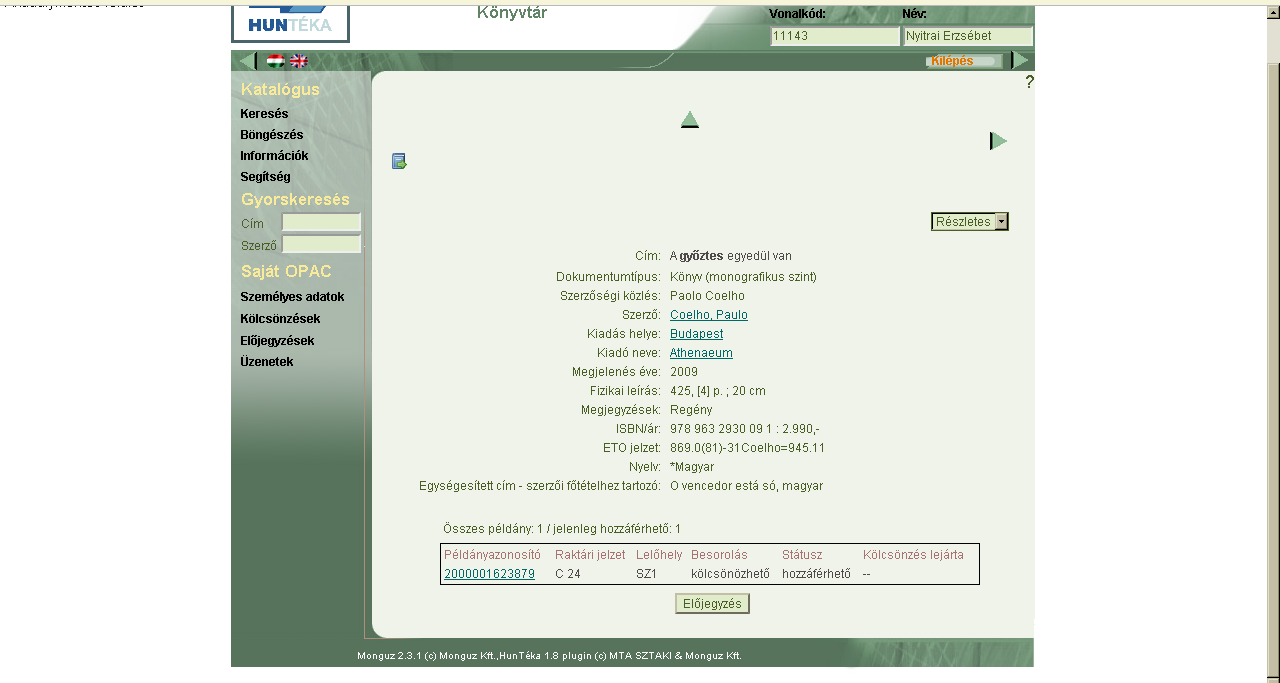The image size is (1280, 683).
Task: Follow the Coelho, Paulo author link
Action: click(x=709, y=315)
